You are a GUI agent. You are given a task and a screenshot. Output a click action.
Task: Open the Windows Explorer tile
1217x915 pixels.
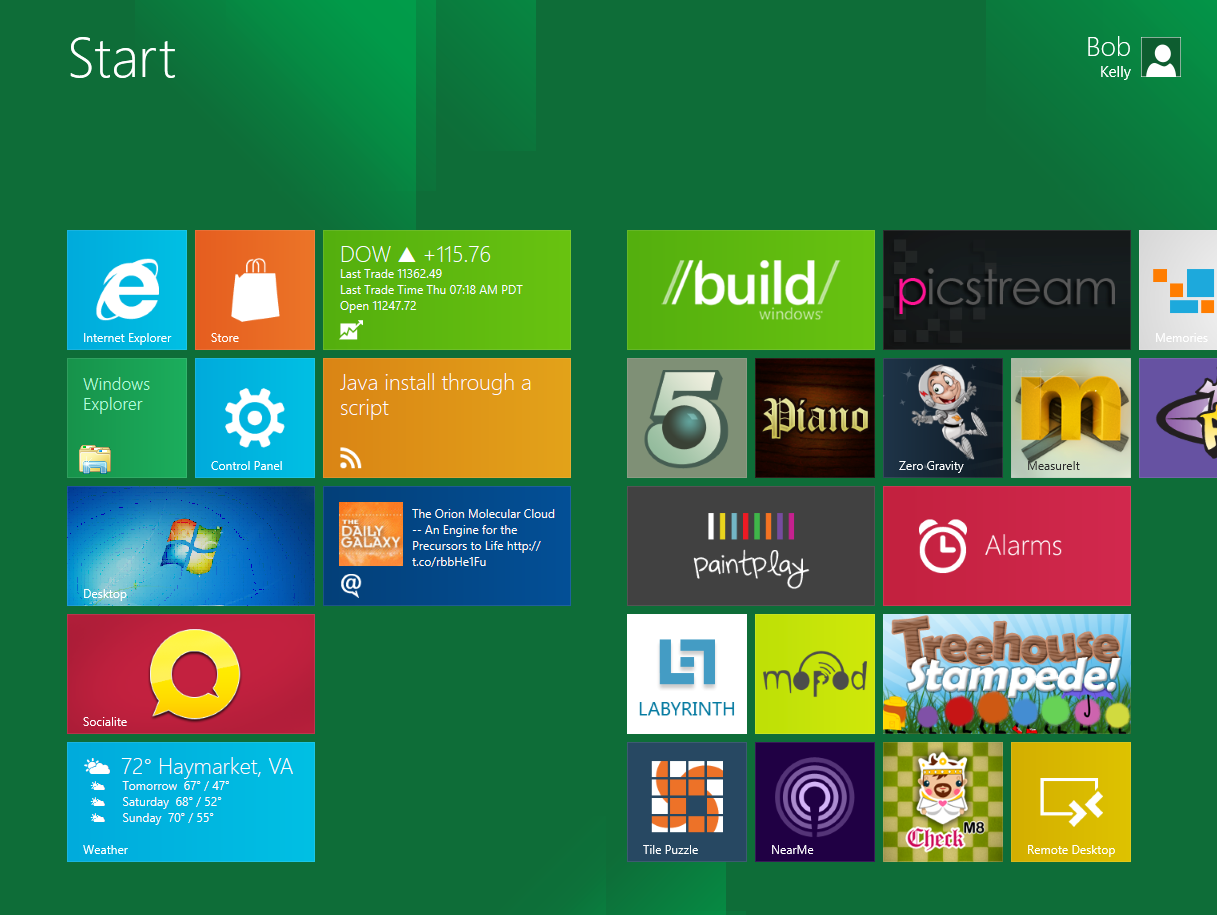pos(127,418)
